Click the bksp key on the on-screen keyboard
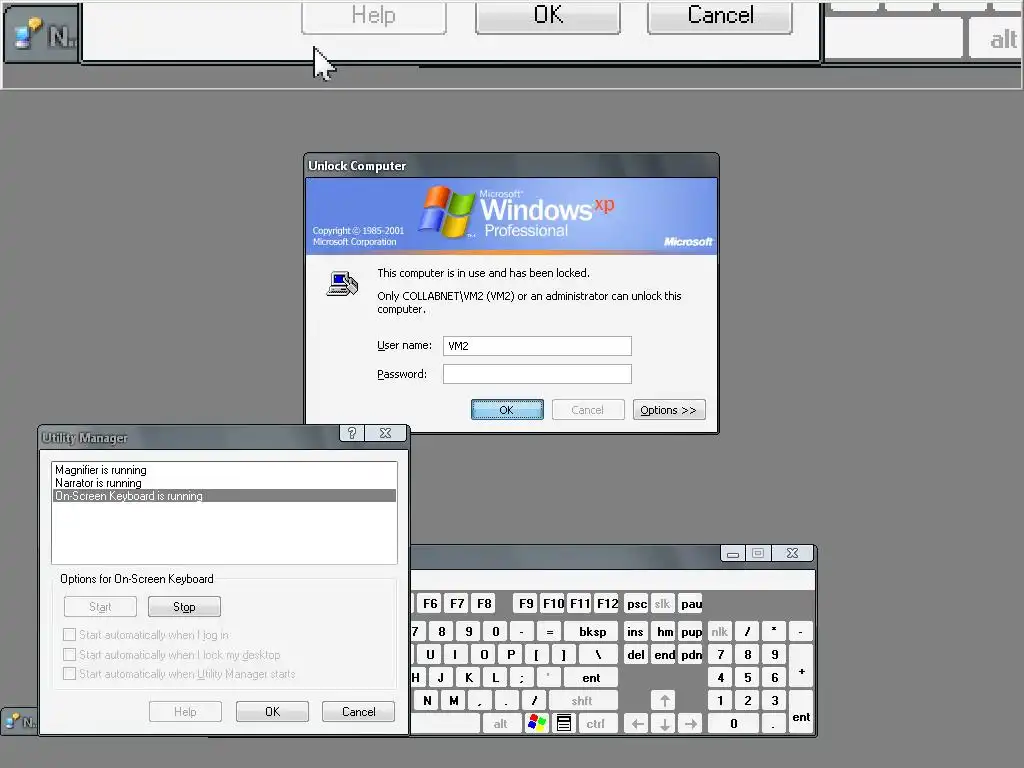The width and height of the screenshot is (1024, 768). (592, 632)
